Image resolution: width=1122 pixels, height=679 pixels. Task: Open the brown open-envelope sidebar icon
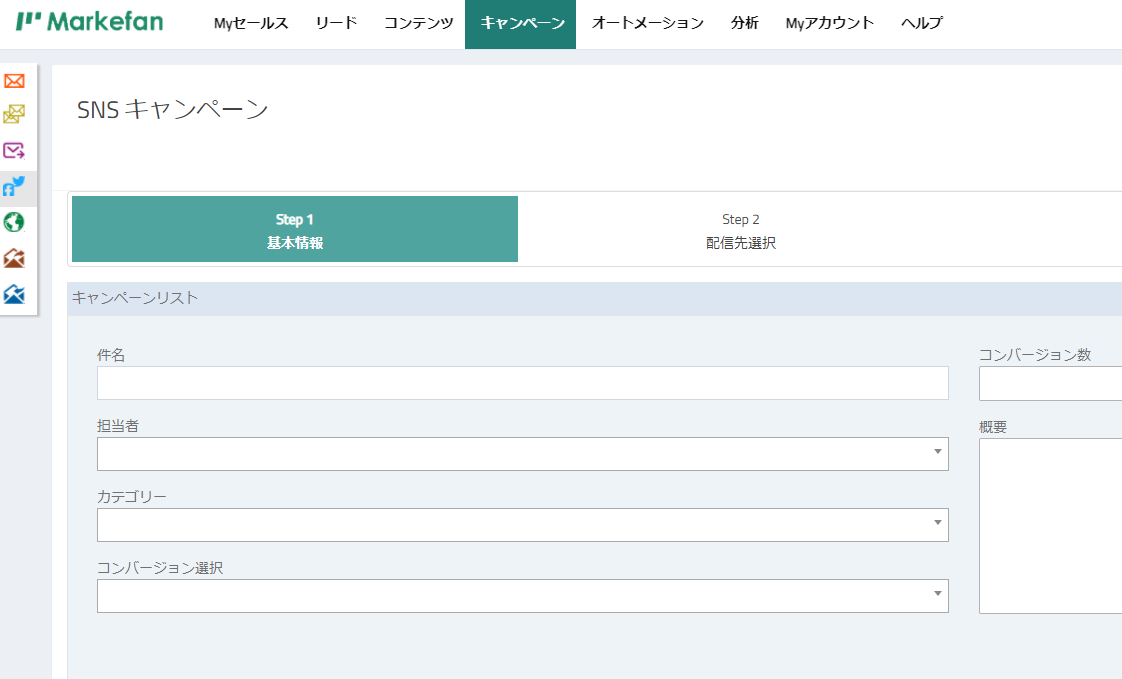point(14,258)
